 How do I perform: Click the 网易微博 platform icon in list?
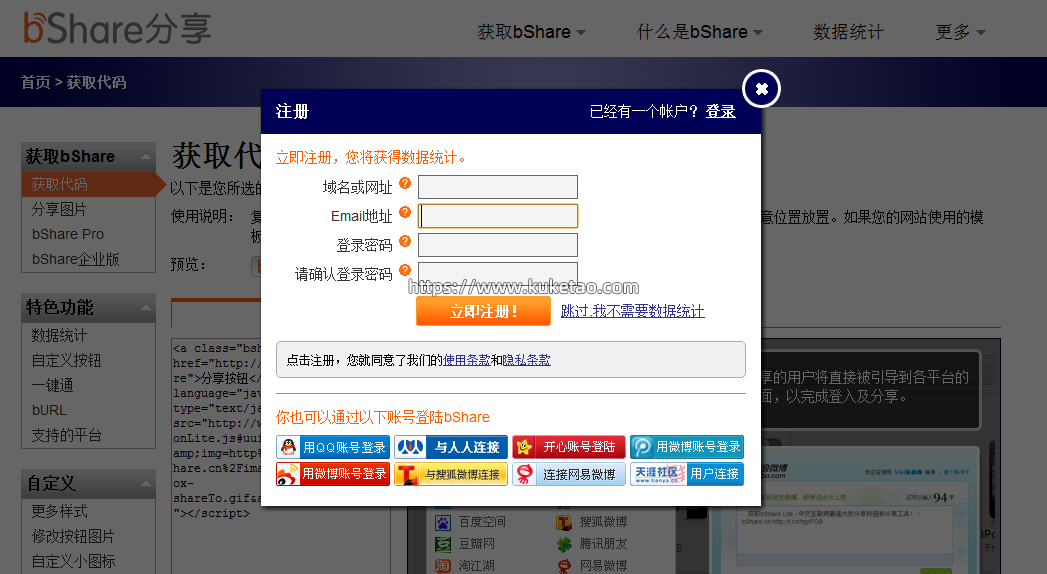tap(564, 566)
